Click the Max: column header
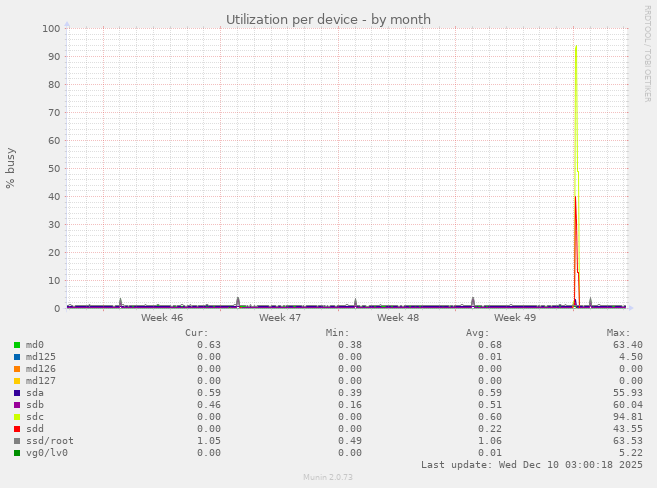The image size is (657, 488). (x=618, y=333)
